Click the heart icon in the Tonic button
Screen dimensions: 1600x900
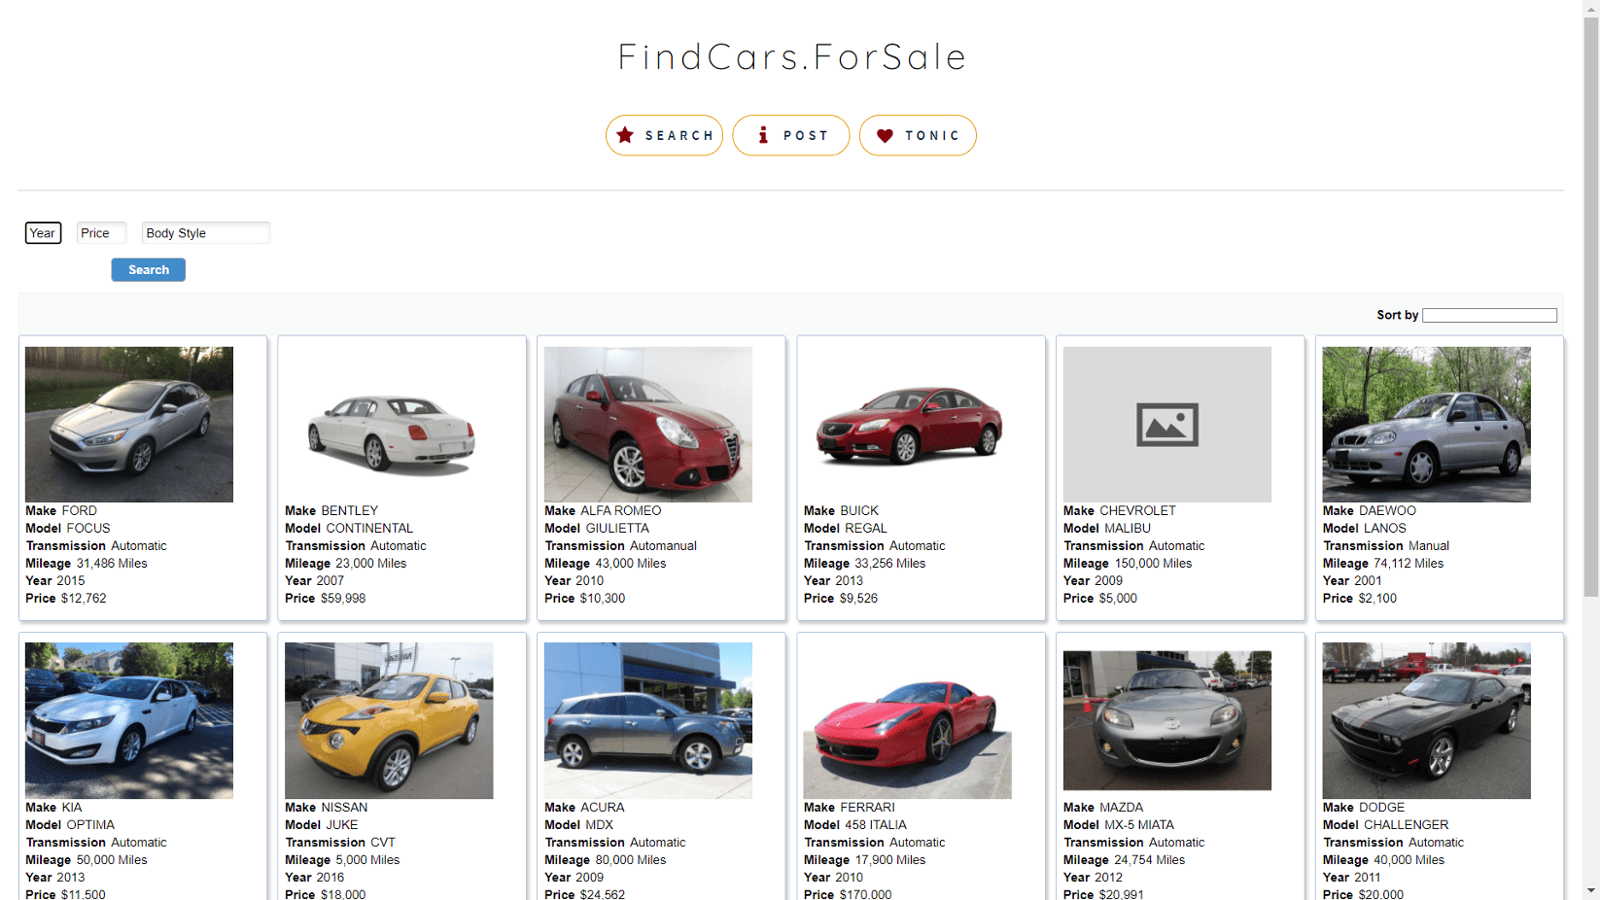(x=885, y=136)
